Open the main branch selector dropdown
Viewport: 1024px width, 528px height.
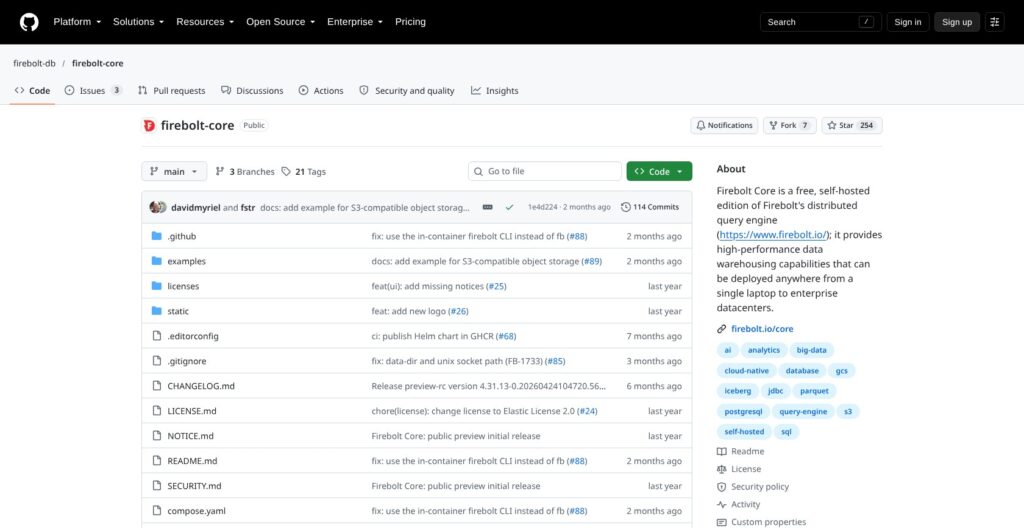tap(174, 171)
